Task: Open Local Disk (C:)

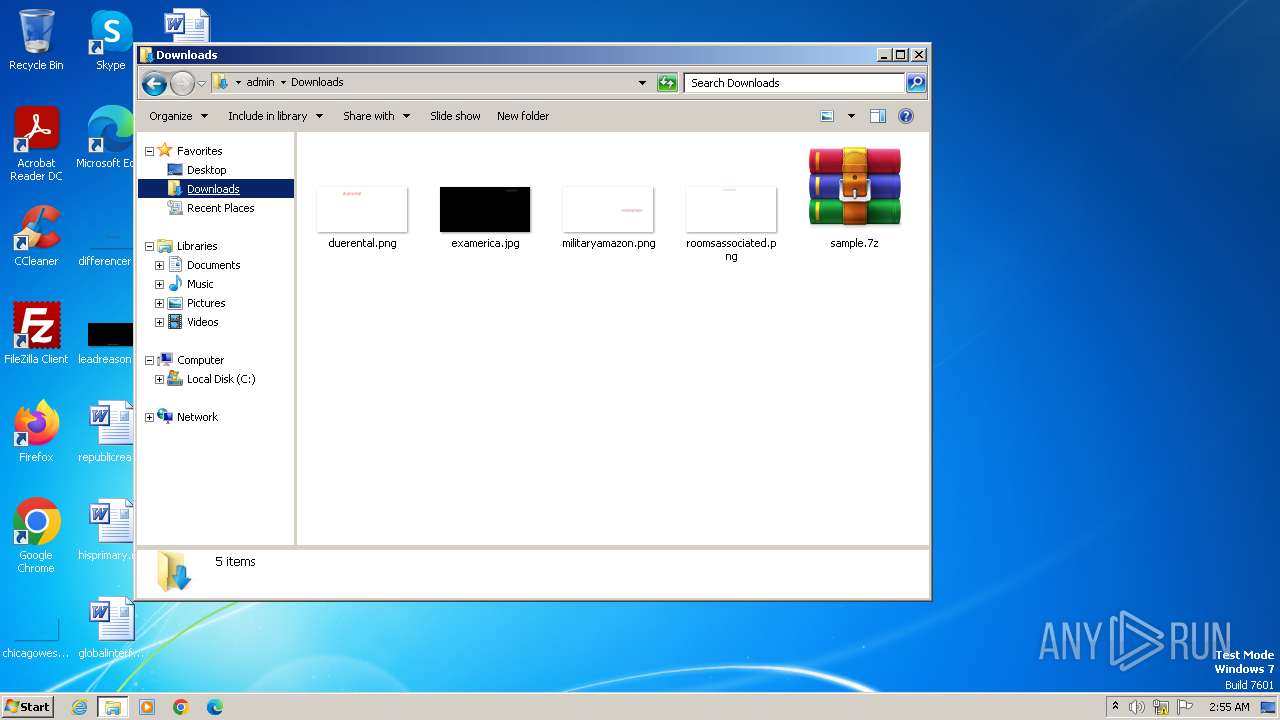Action: [x=221, y=379]
